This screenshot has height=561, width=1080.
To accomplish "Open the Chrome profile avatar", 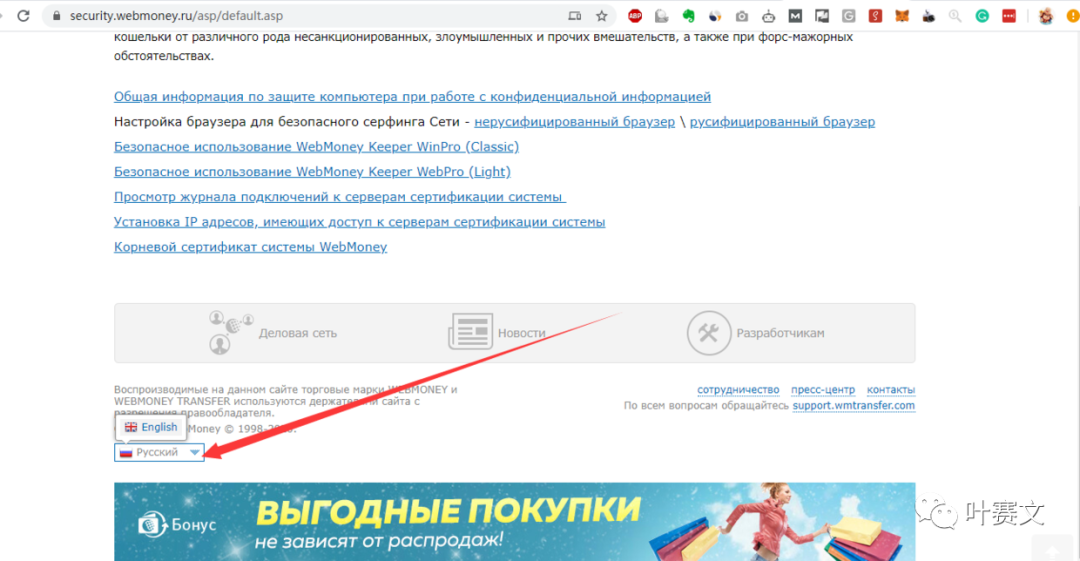I will click(1046, 15).
